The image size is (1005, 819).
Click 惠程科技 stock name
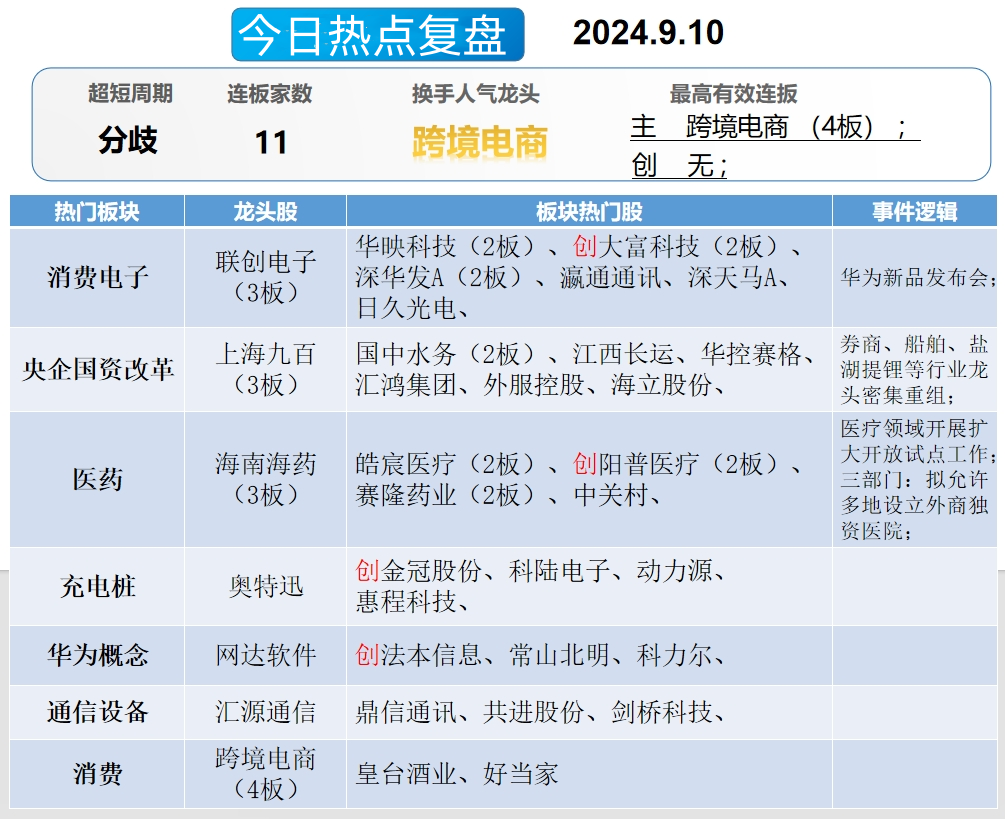(x=406, y=602)
